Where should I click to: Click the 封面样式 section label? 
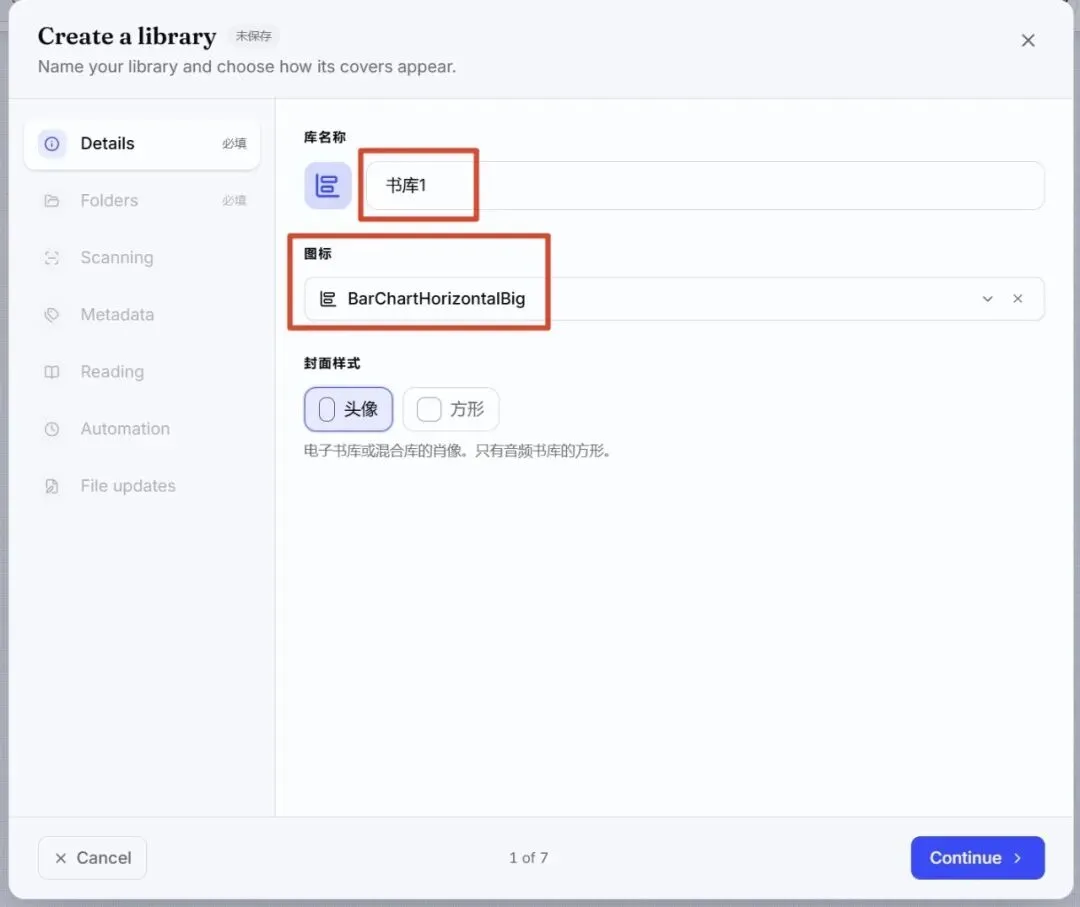pos(332,363)
